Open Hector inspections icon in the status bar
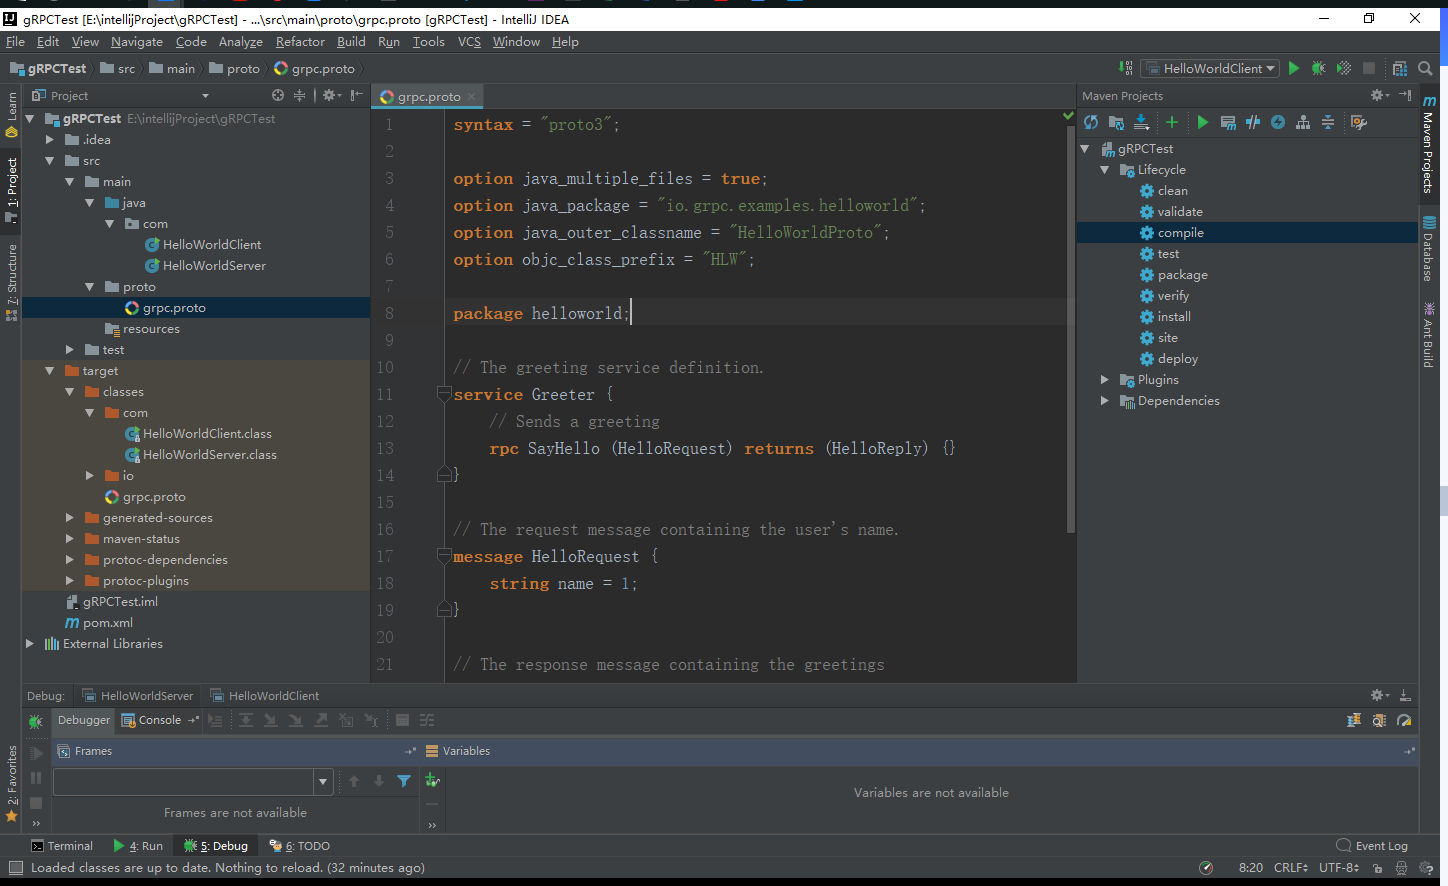 point(1401,868)
